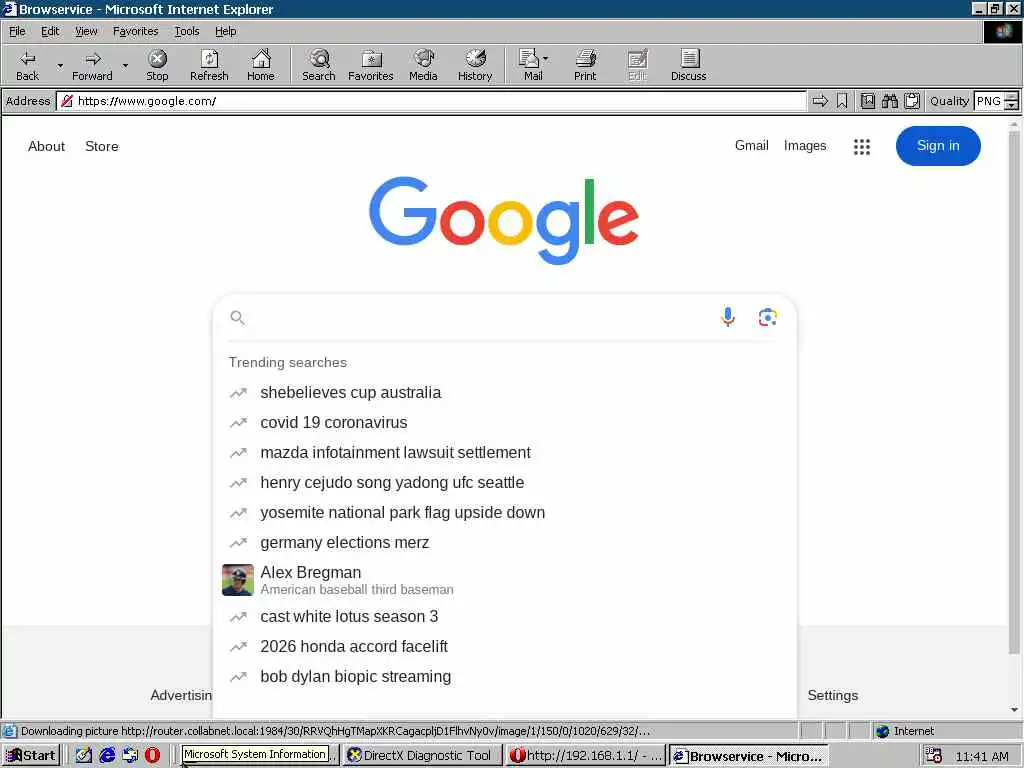Click the blue Sign in button
Screen dimensions: 1024x768
coord(938,146)
